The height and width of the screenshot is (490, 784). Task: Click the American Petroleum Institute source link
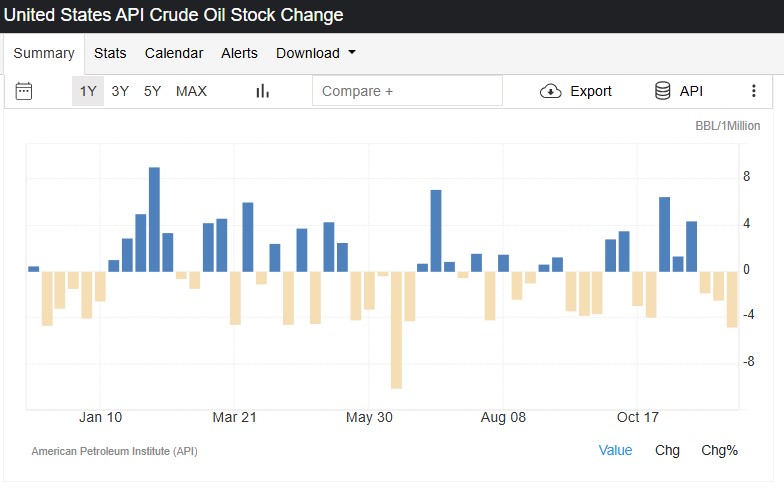[x=114, y=451]
